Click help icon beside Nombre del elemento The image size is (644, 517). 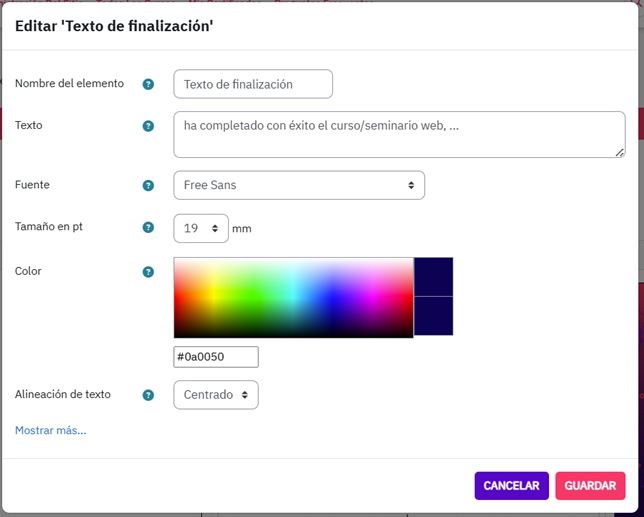(148, 85)
